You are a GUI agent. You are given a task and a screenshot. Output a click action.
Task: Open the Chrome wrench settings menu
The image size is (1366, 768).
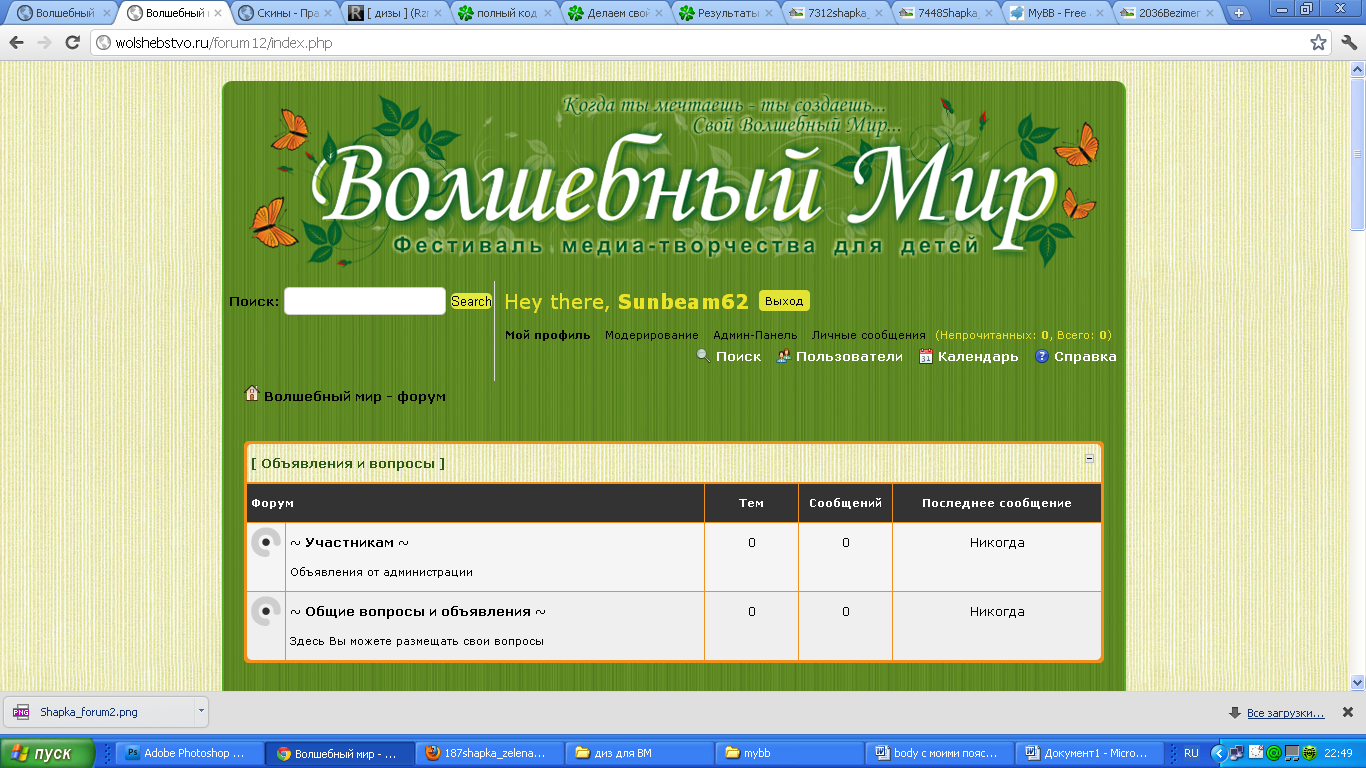point(1348,43)
